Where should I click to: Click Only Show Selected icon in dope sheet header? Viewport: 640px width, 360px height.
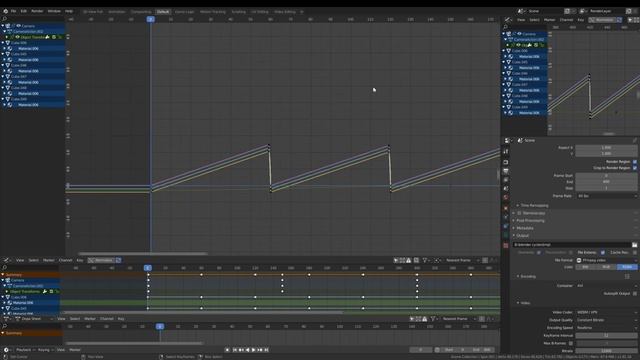(412, 319)
